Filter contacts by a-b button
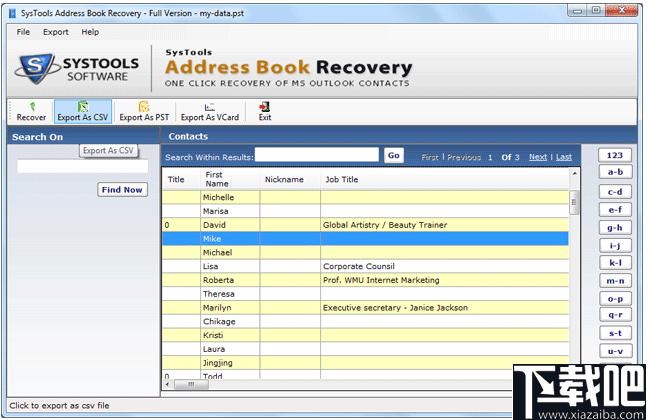 pyautogui.click(x=615, y=172)
